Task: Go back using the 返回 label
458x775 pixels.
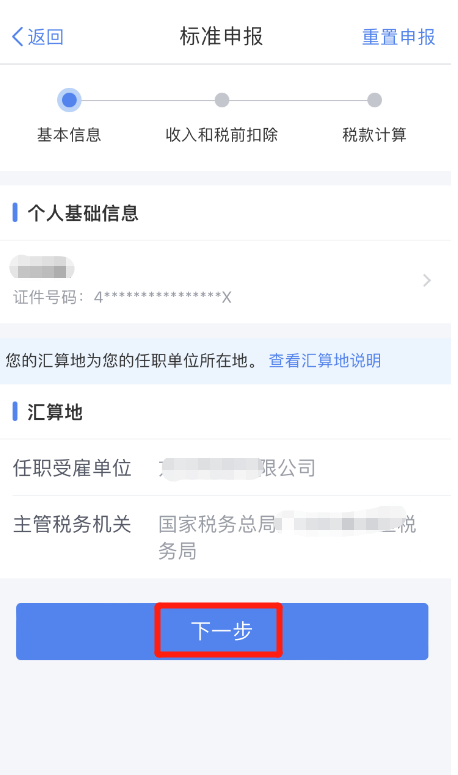Action: coord(45,37)
